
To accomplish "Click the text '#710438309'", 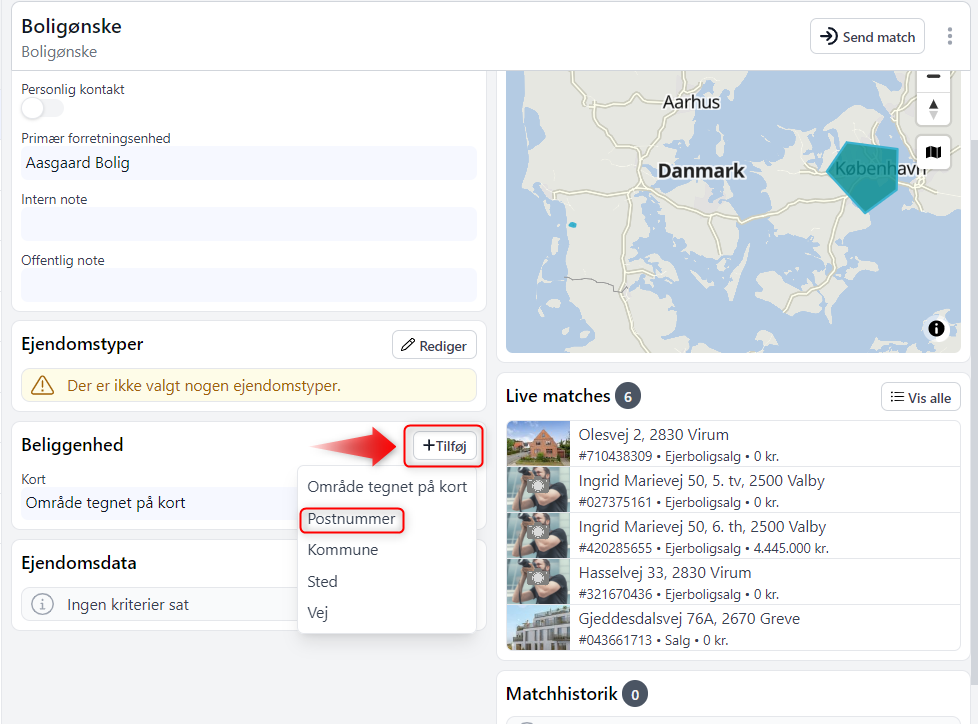I will [x=615, y=456].
